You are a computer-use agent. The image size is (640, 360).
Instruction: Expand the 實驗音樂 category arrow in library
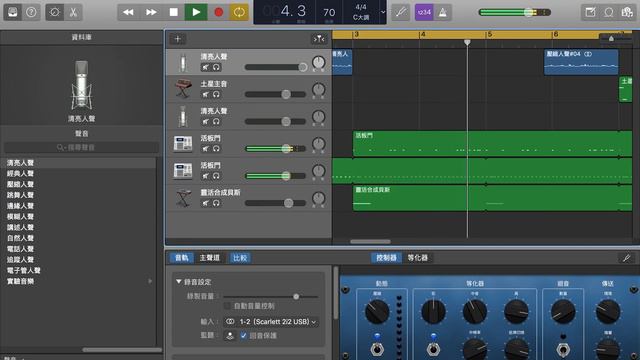[x=150, y=281]
